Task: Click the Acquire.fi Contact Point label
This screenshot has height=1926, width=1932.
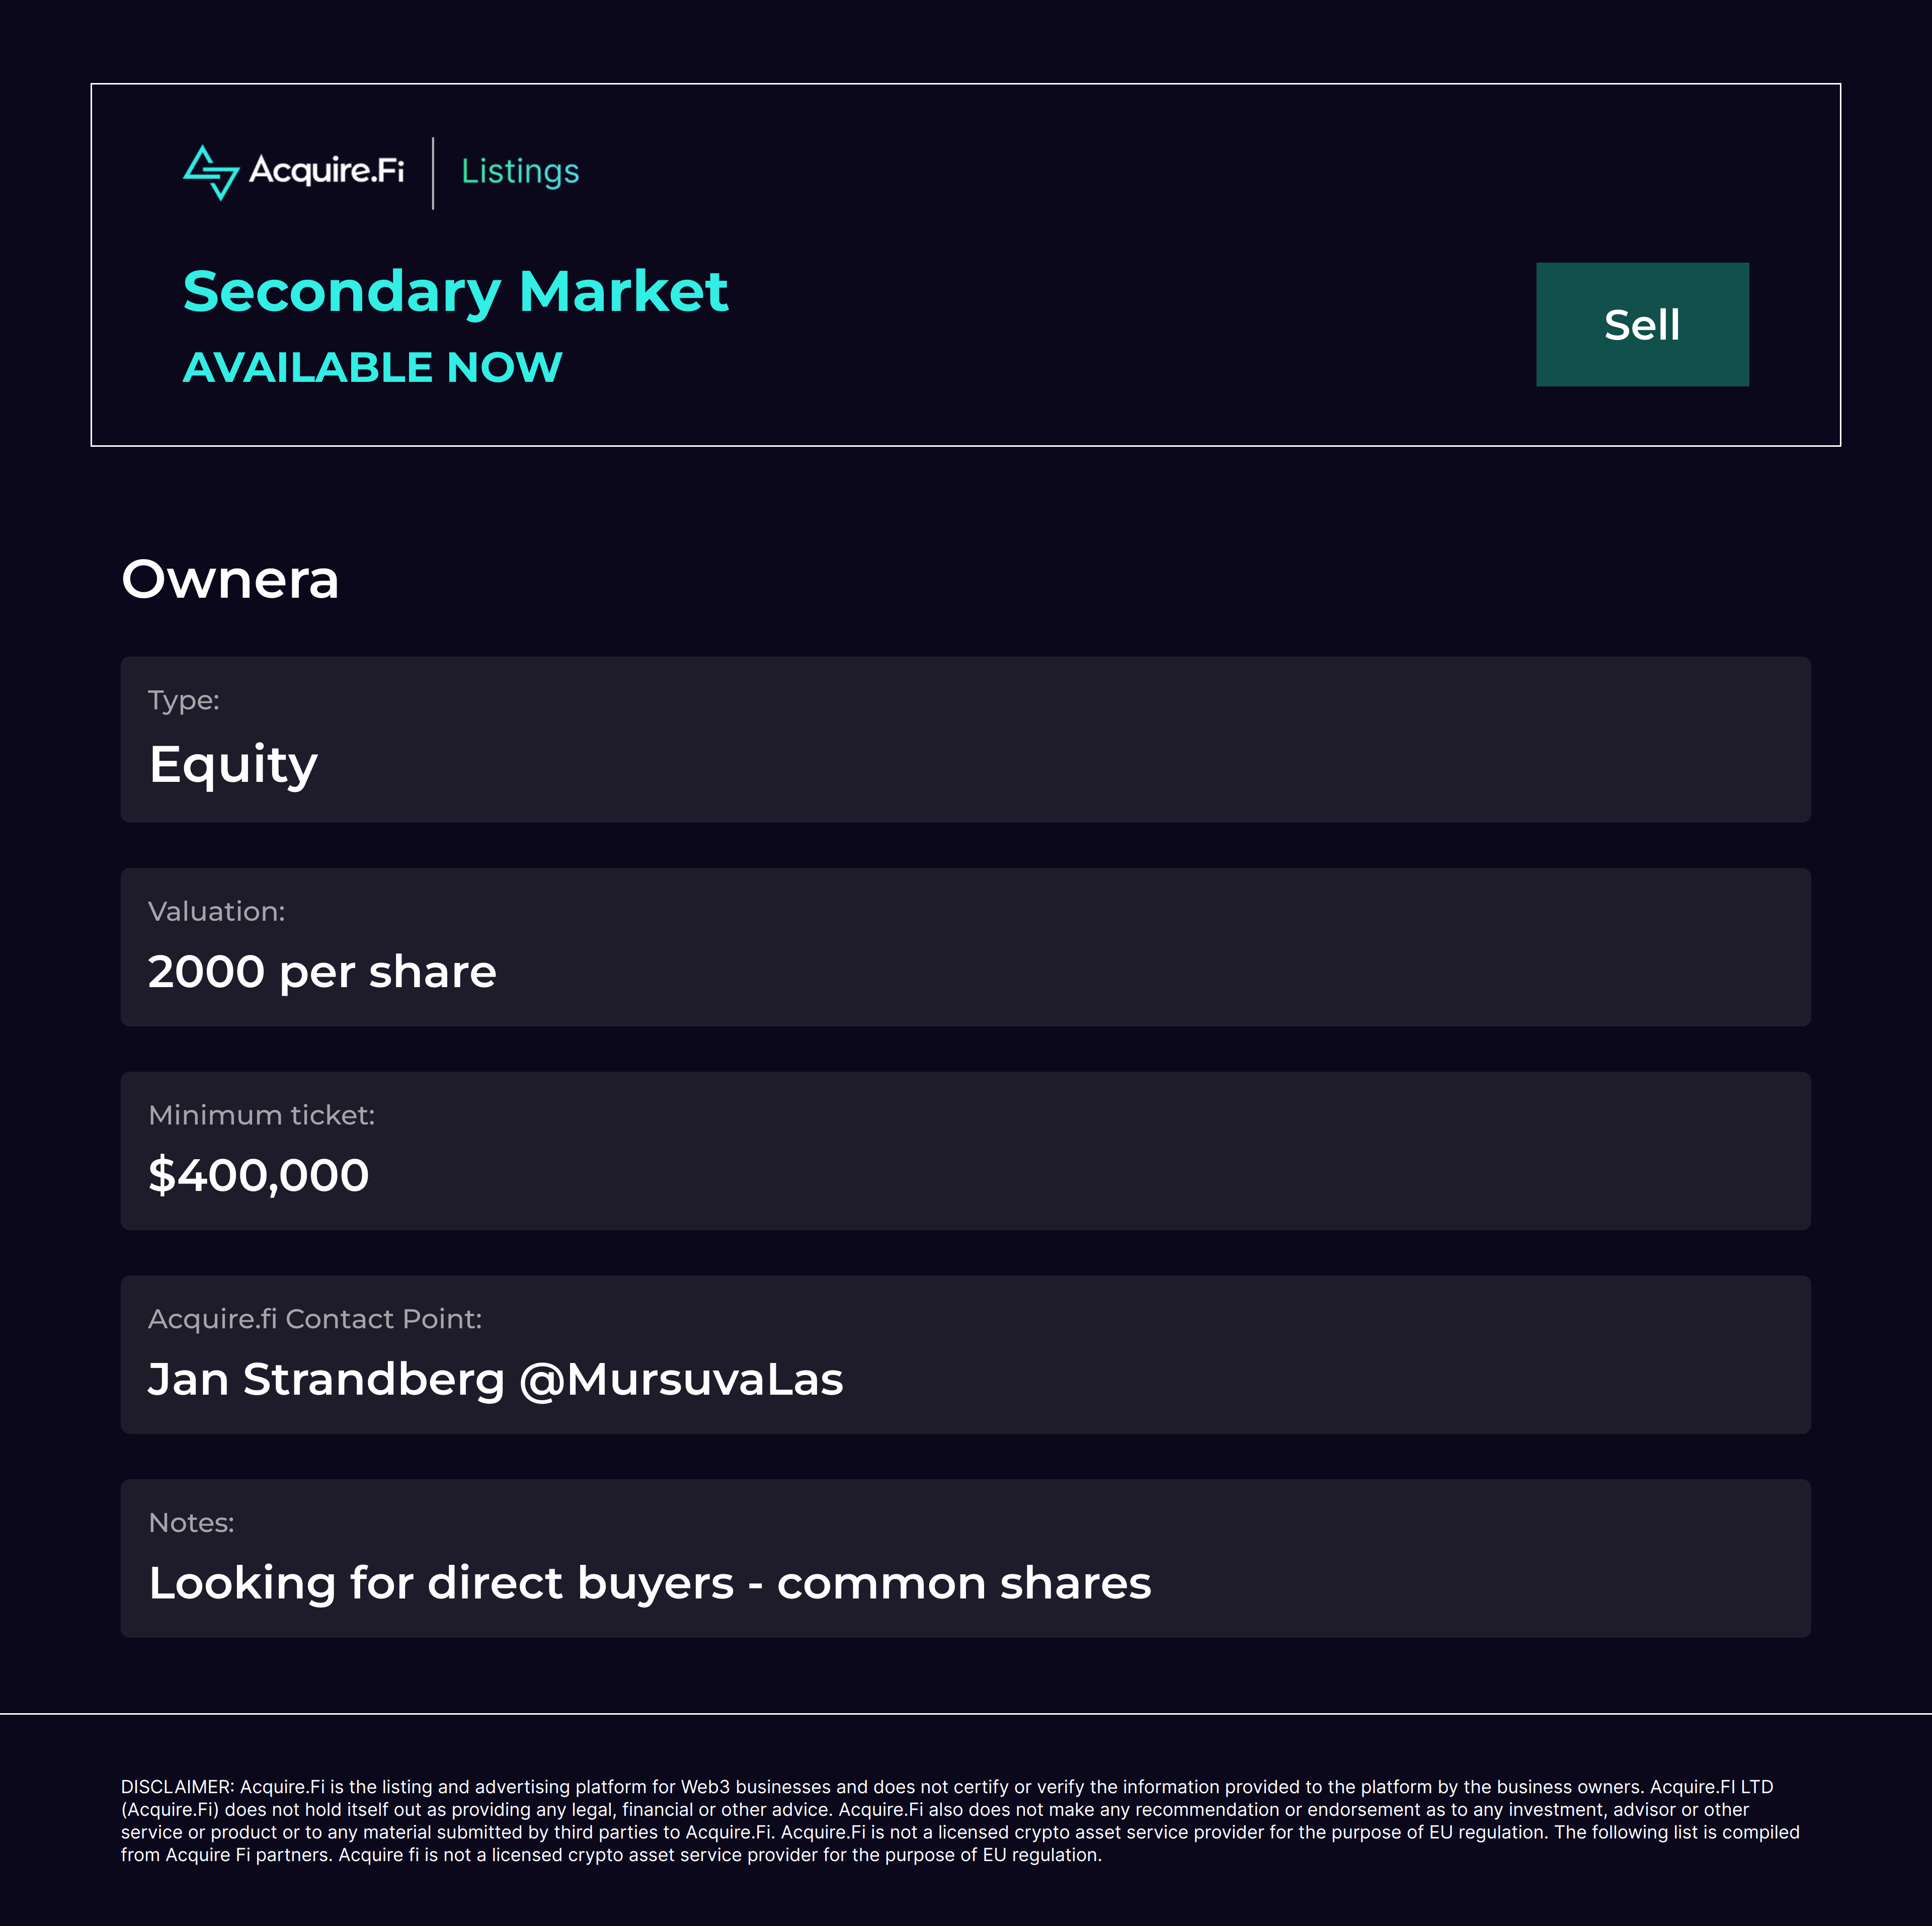Action: 314,1320
